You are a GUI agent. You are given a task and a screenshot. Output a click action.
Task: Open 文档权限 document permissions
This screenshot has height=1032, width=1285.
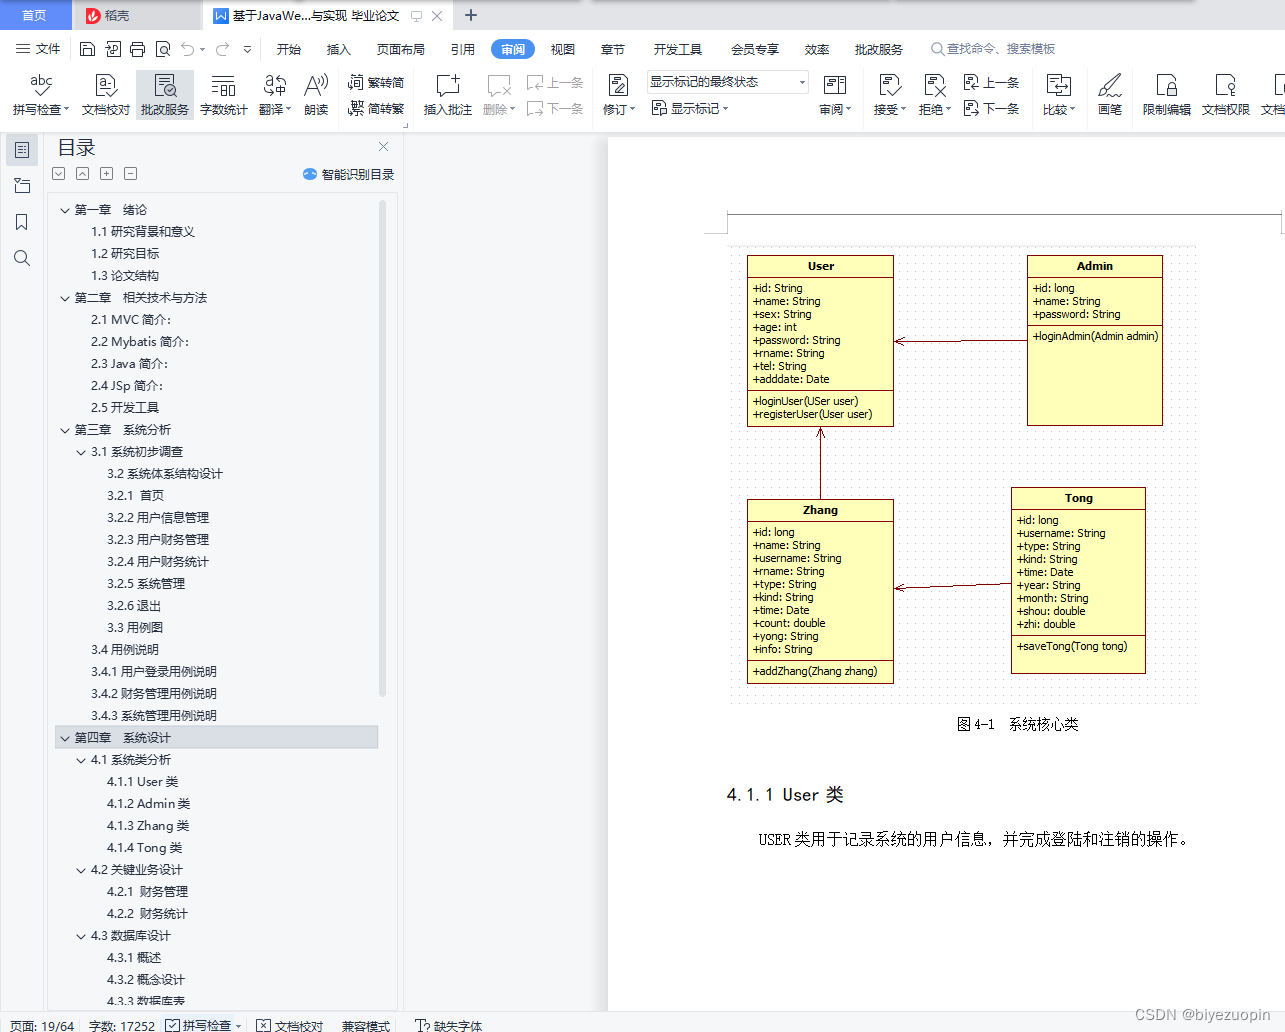tap(1226, 94)
